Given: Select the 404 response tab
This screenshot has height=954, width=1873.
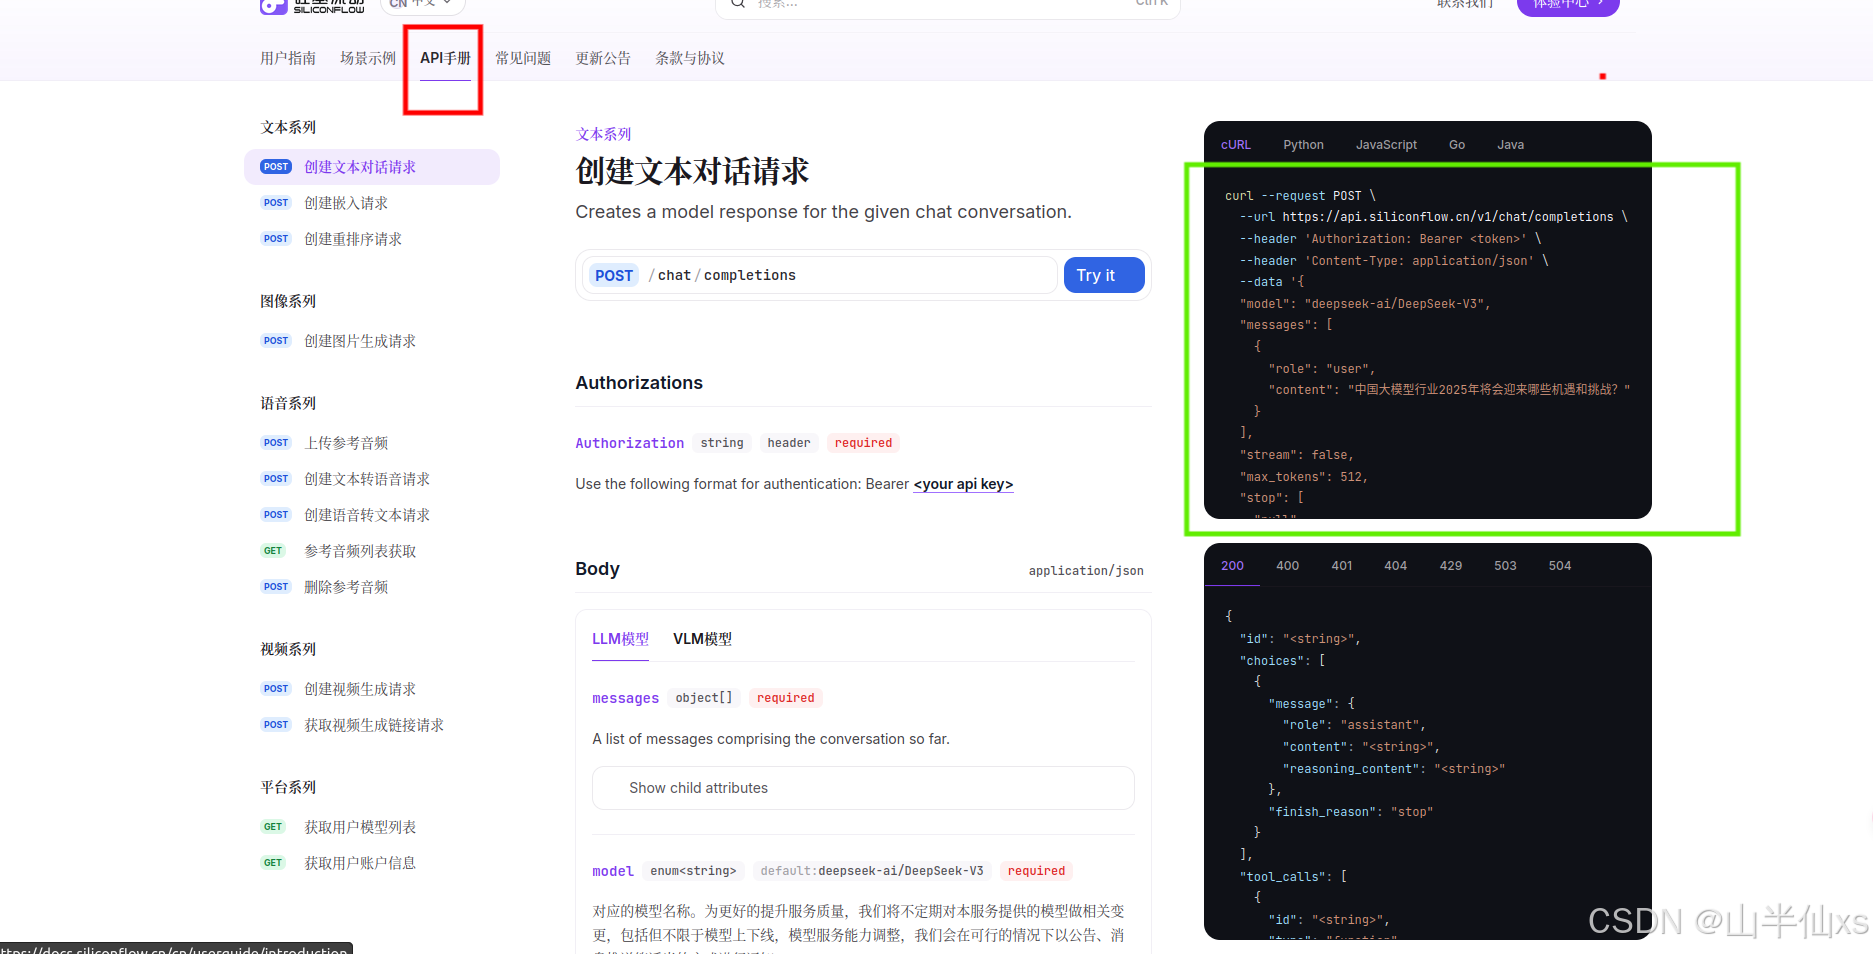Looking at the screenshot, I should click(x=1395, y=566).
